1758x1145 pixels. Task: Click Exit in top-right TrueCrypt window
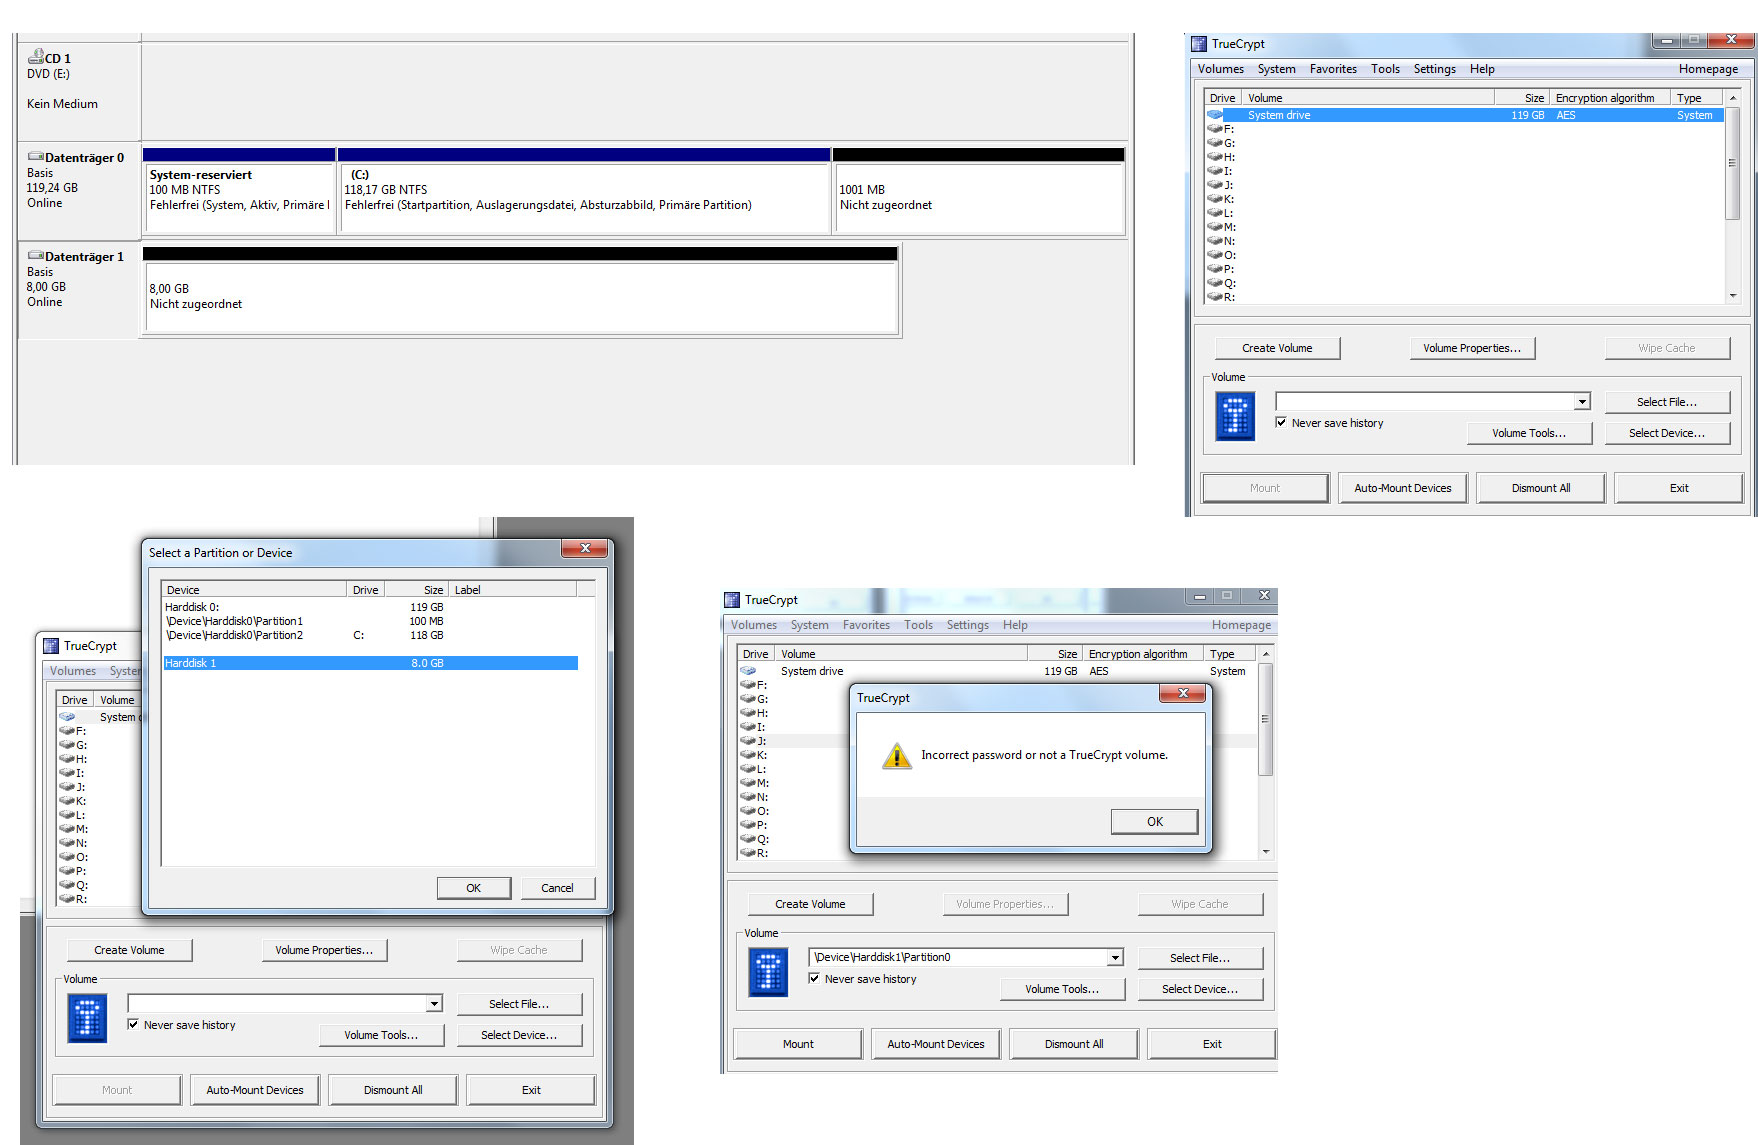click(x=1678, y=488)
